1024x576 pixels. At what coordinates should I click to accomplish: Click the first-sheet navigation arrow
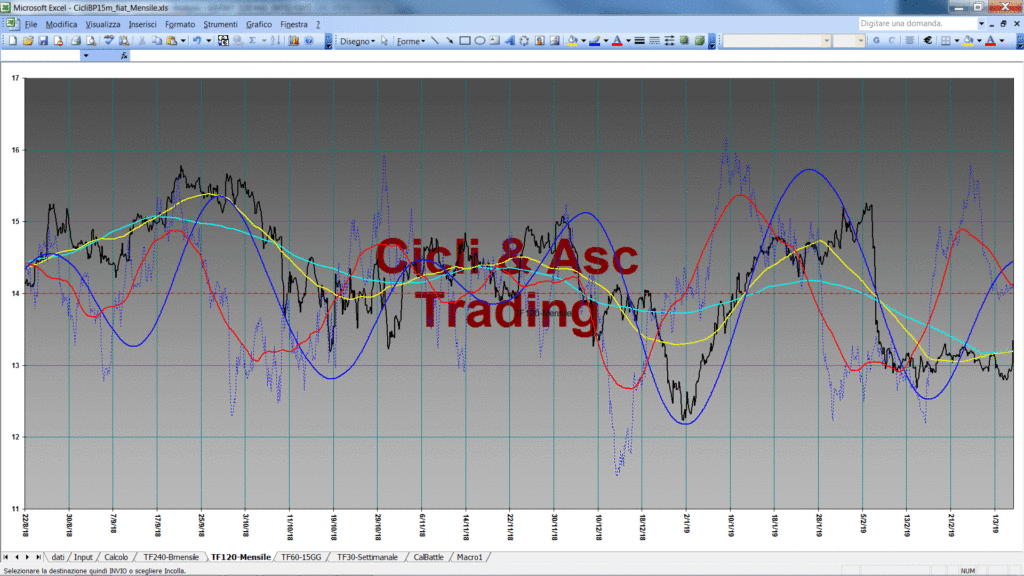click(6, 557)
